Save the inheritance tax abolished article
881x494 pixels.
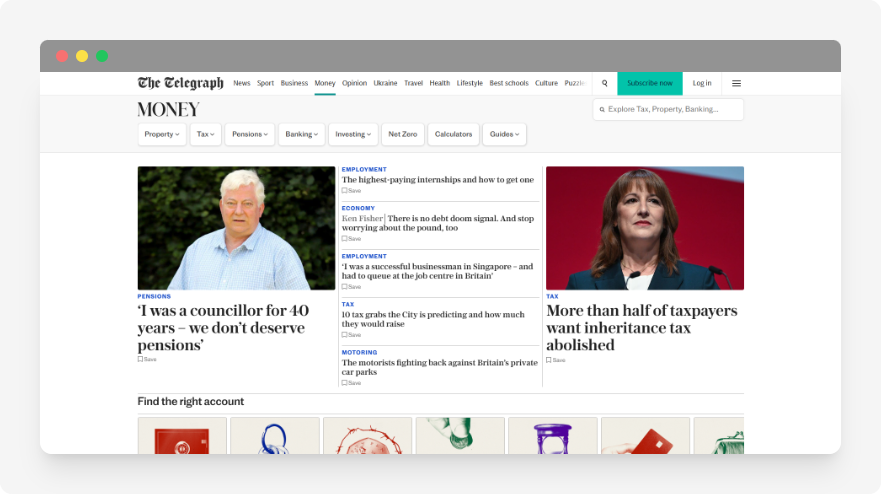pyautogui.click(x=556, y=360)
